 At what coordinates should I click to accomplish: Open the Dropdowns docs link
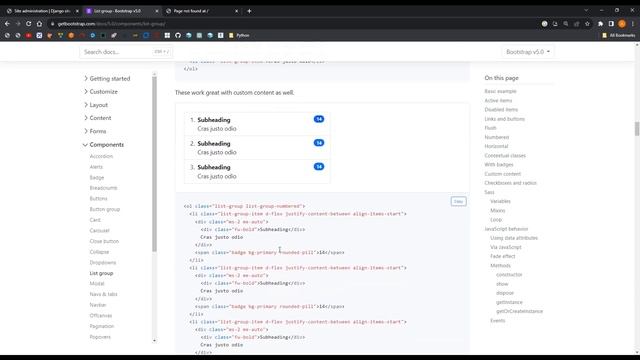(103, 262)
